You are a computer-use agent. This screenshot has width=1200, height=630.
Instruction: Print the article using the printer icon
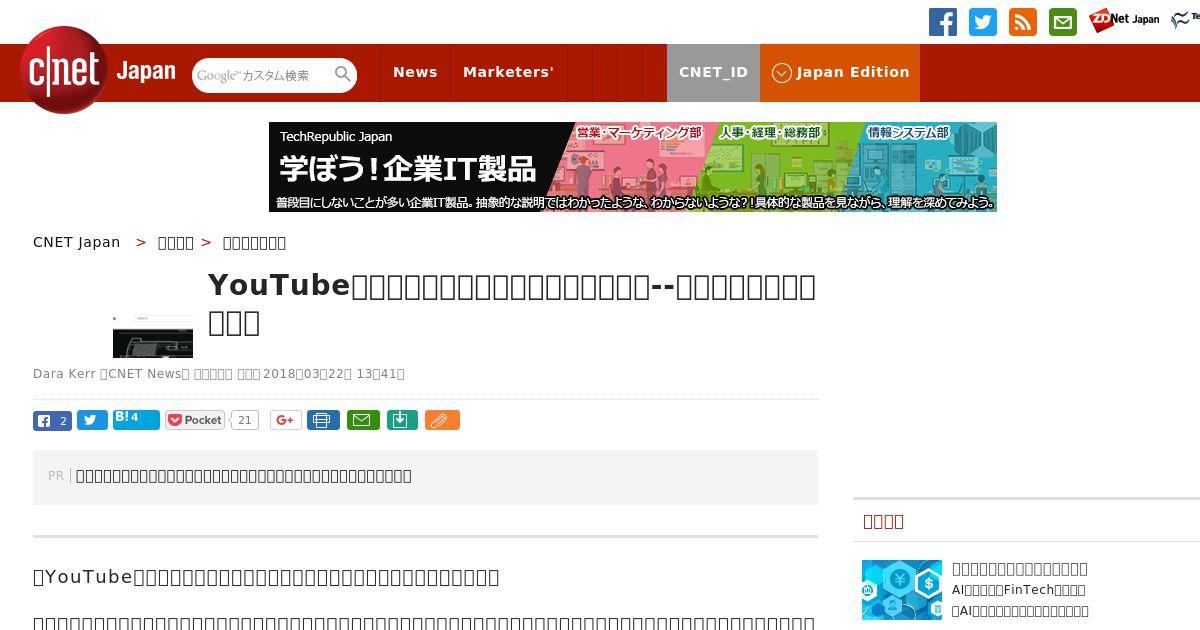point(323,420)
